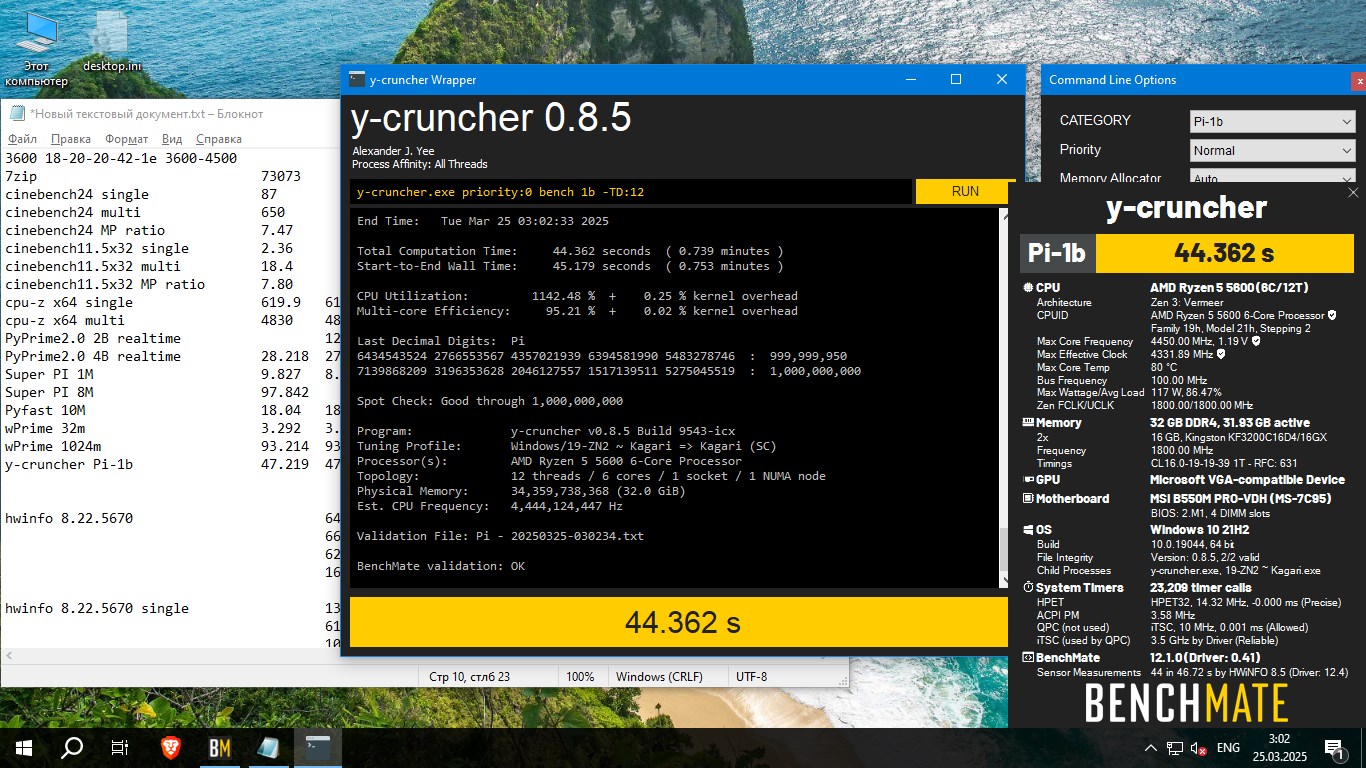Click the shield beside Max Effective Clock value
The height and width of the screenshot is (768, 1366).
[1222, 354]
